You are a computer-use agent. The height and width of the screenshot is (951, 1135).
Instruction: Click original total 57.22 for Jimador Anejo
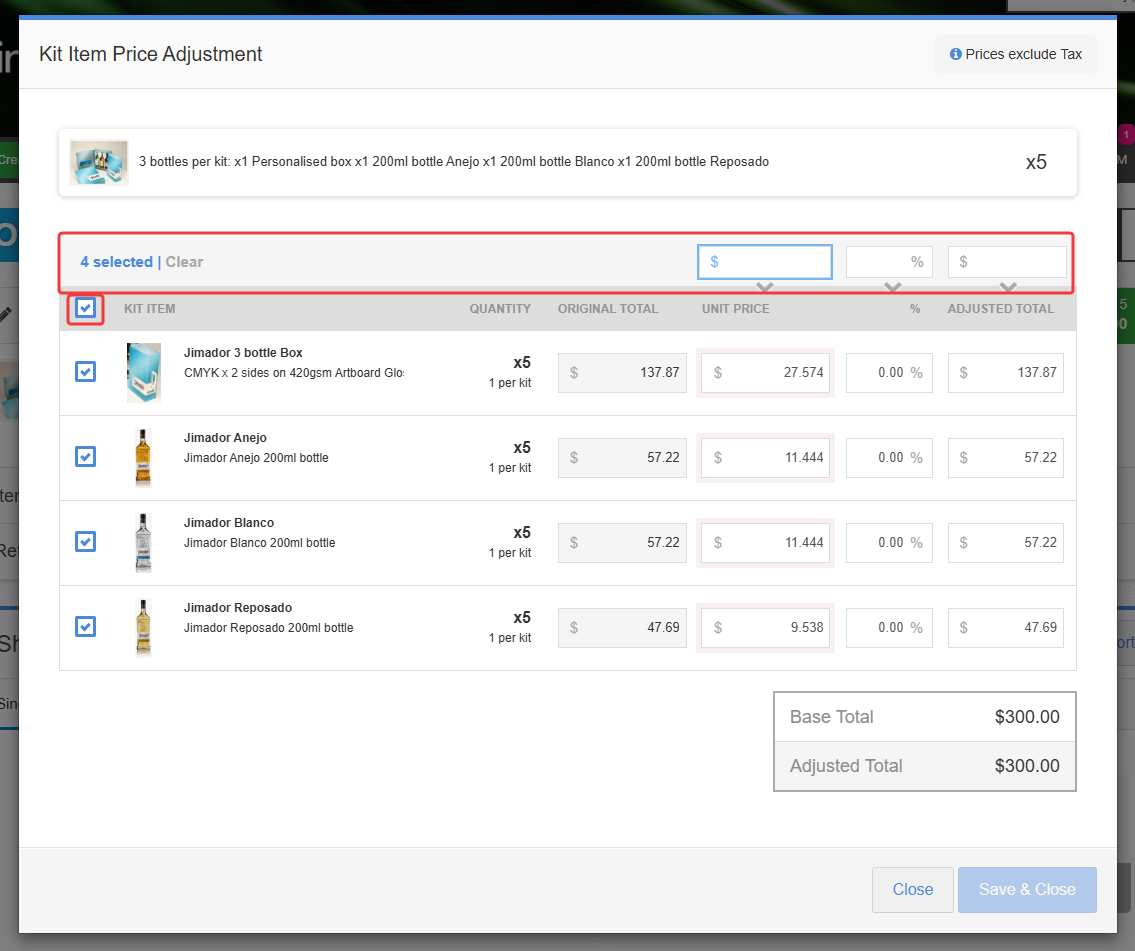click(623, 457)
